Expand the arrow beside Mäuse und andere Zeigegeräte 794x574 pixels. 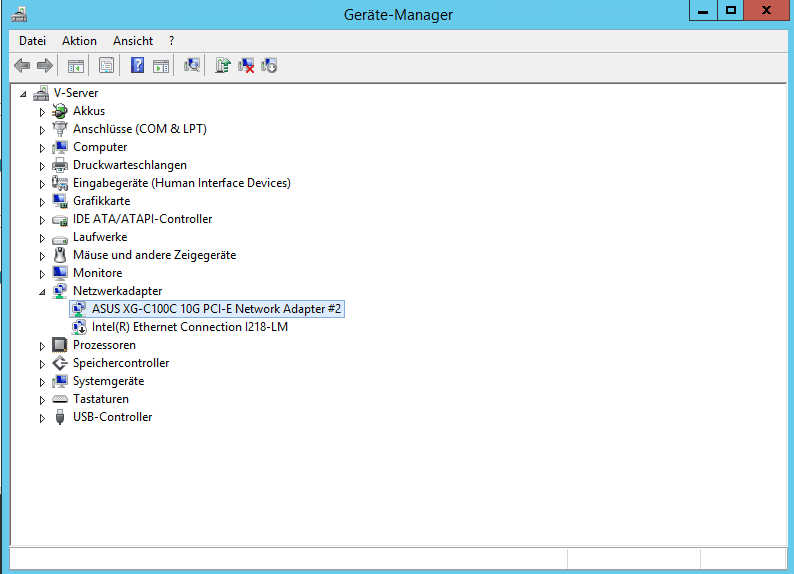pyautogui.click(x=42, y=256)
